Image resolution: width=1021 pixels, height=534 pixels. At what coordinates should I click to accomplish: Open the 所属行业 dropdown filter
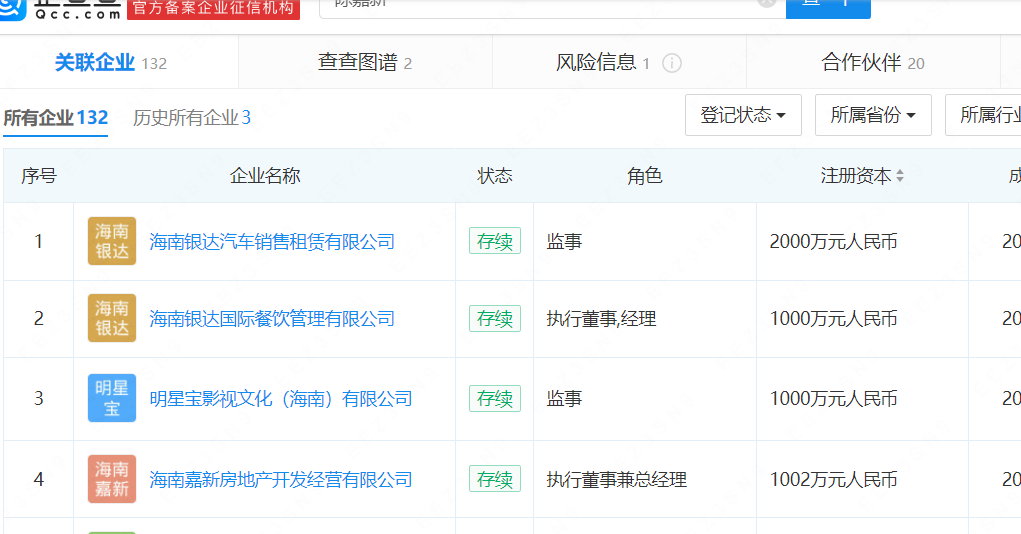click(x=983, y=115)
